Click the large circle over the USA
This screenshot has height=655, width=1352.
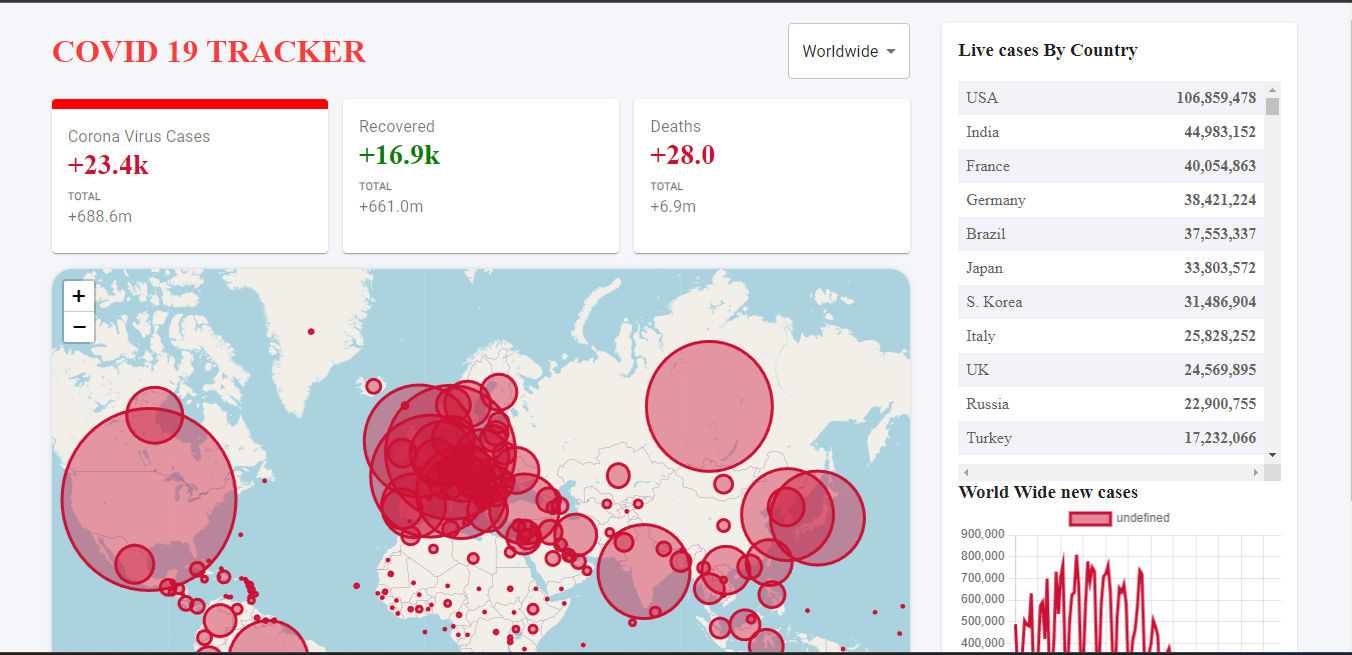pyautogui.click(x=149, y=500)
